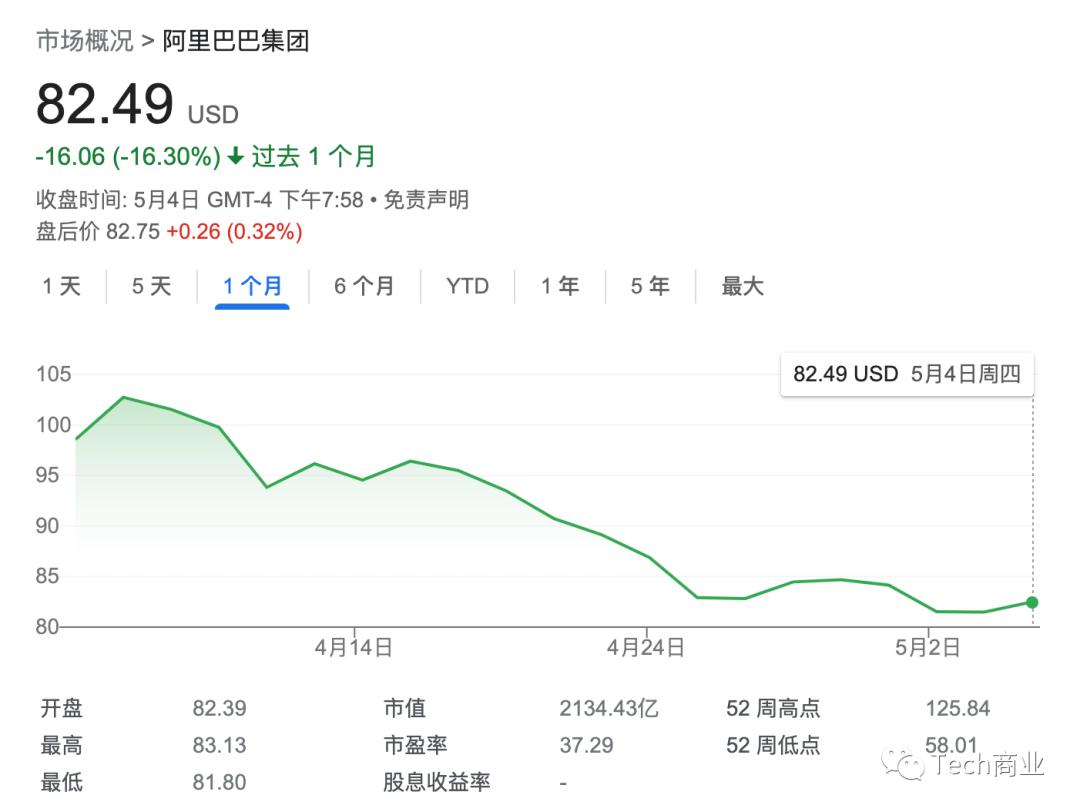
Task: Click the +0.26 (0.32%) after-hours change
Action: (x=234, y=231)
